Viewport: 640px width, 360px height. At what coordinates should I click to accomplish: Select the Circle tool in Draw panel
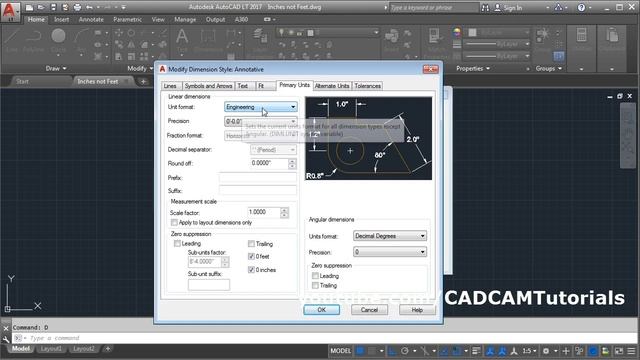pos(58,40)
